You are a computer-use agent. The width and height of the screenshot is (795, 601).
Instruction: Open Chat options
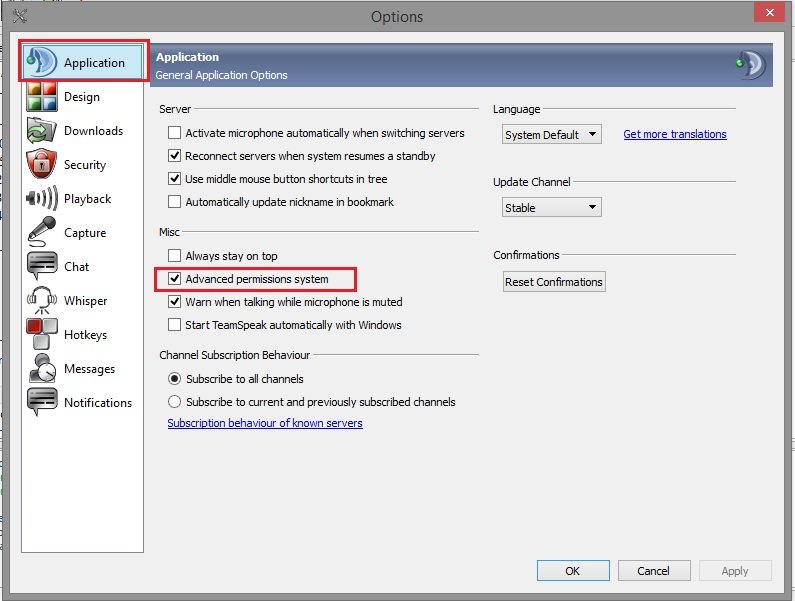pos(84,266)
